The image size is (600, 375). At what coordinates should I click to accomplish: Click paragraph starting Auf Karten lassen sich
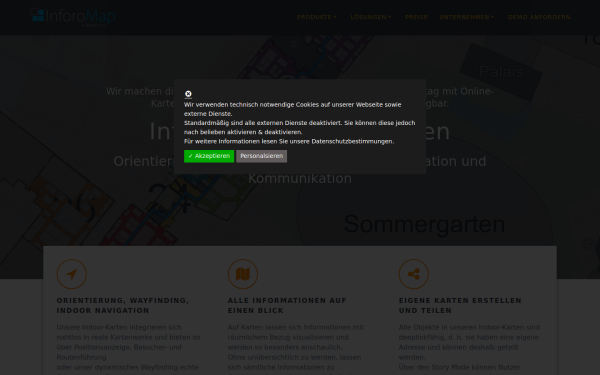(296, 349)
